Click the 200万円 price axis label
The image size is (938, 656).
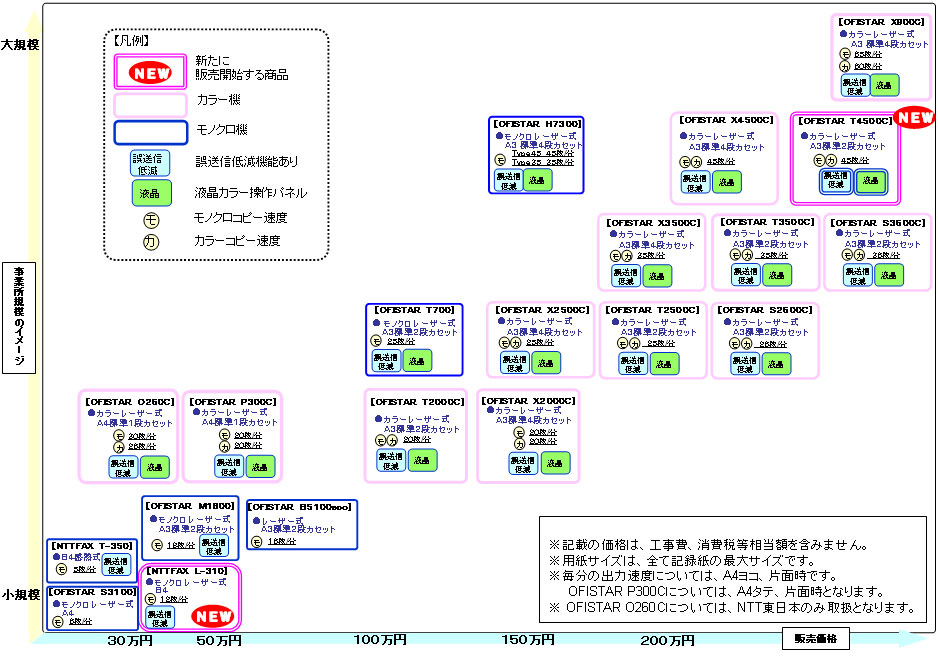coord(667,641)
